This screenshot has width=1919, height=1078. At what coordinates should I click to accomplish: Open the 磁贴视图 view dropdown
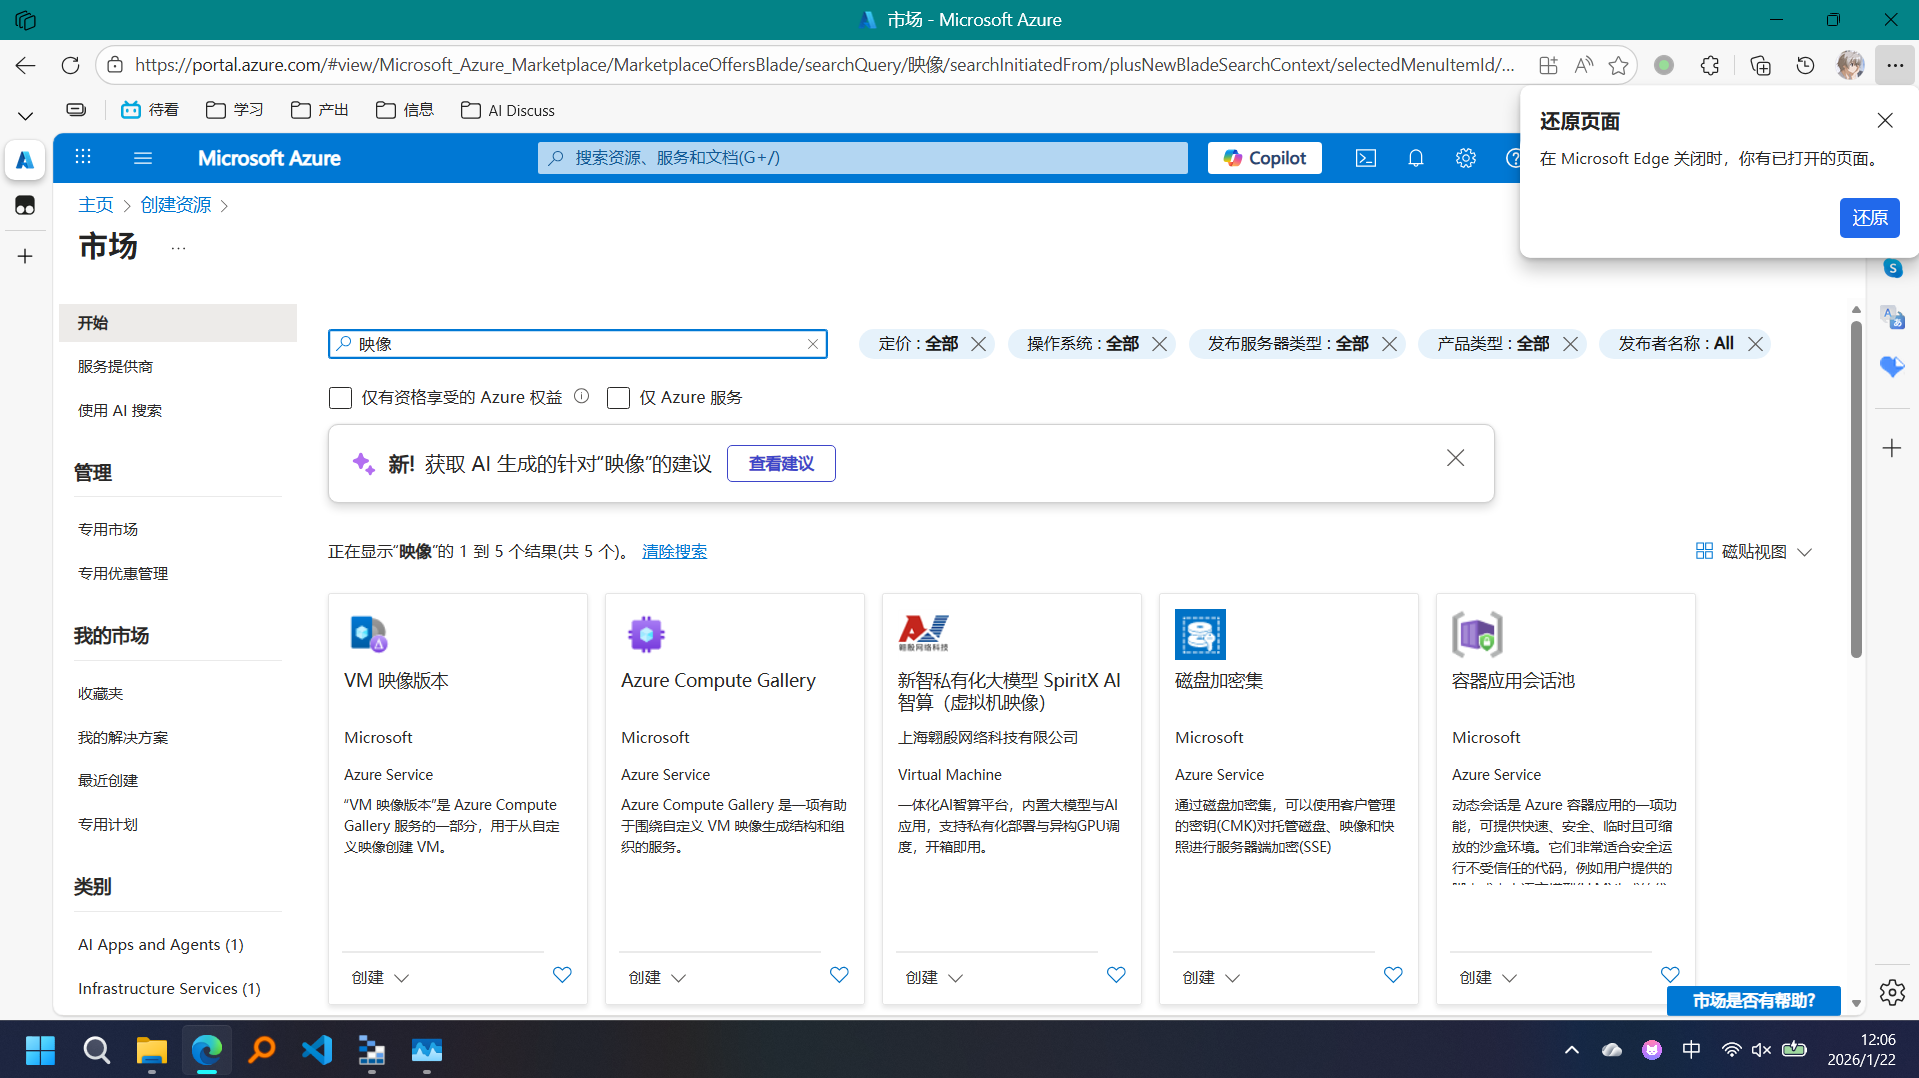[1754, 552]
